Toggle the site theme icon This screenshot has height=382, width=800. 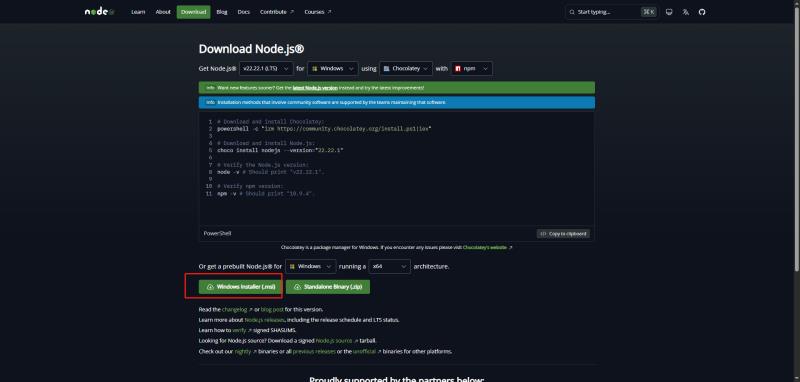[x=669, y=12]
